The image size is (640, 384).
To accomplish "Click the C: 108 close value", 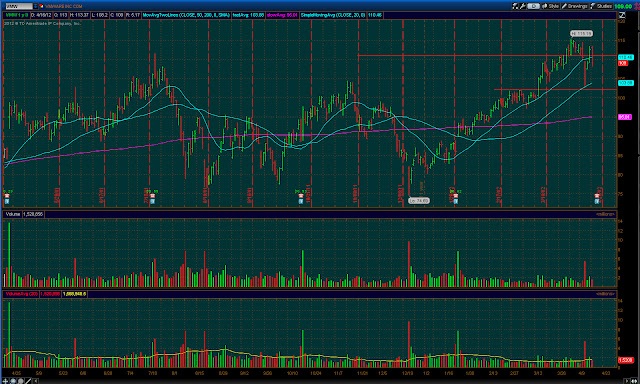I will coord(117,15).
